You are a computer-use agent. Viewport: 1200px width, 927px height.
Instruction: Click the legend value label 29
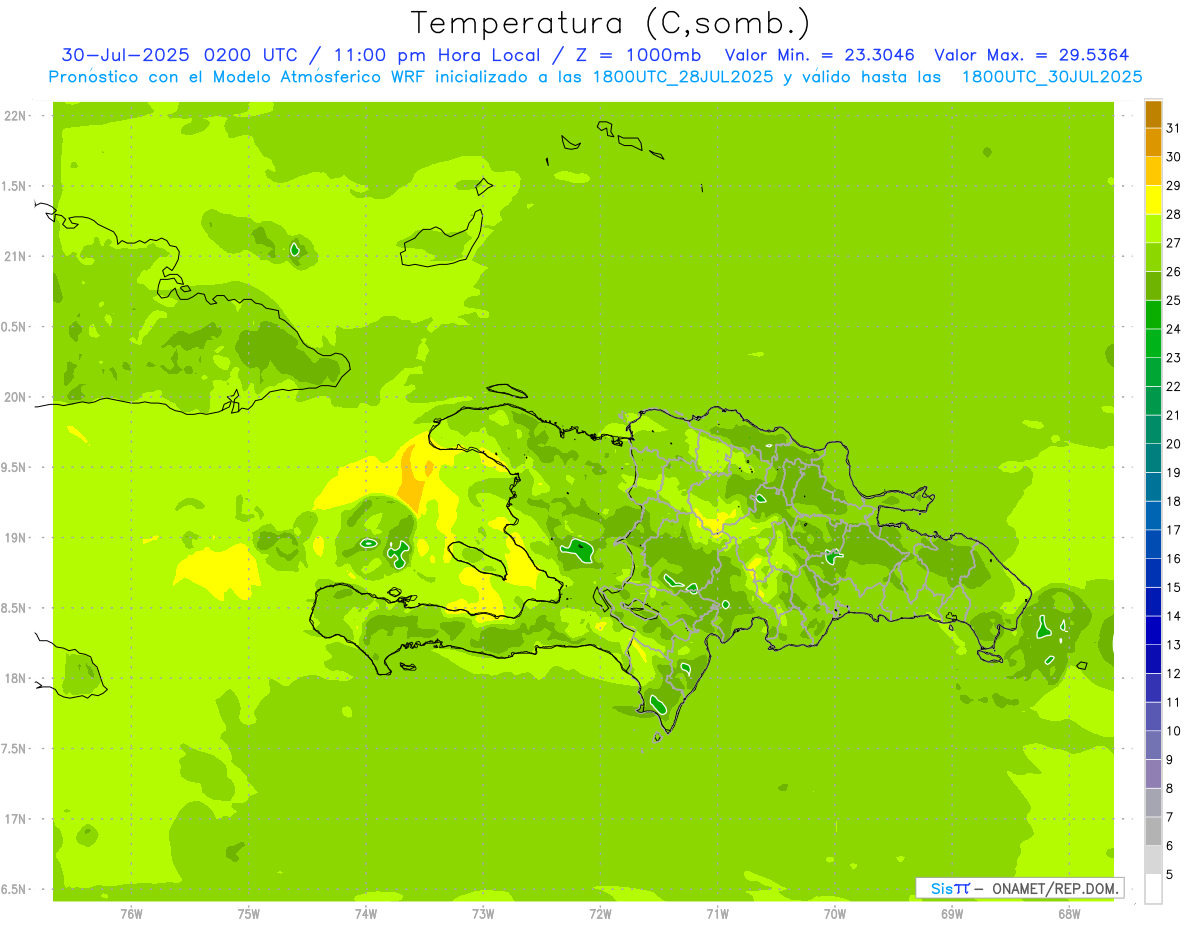point(1173,185)
